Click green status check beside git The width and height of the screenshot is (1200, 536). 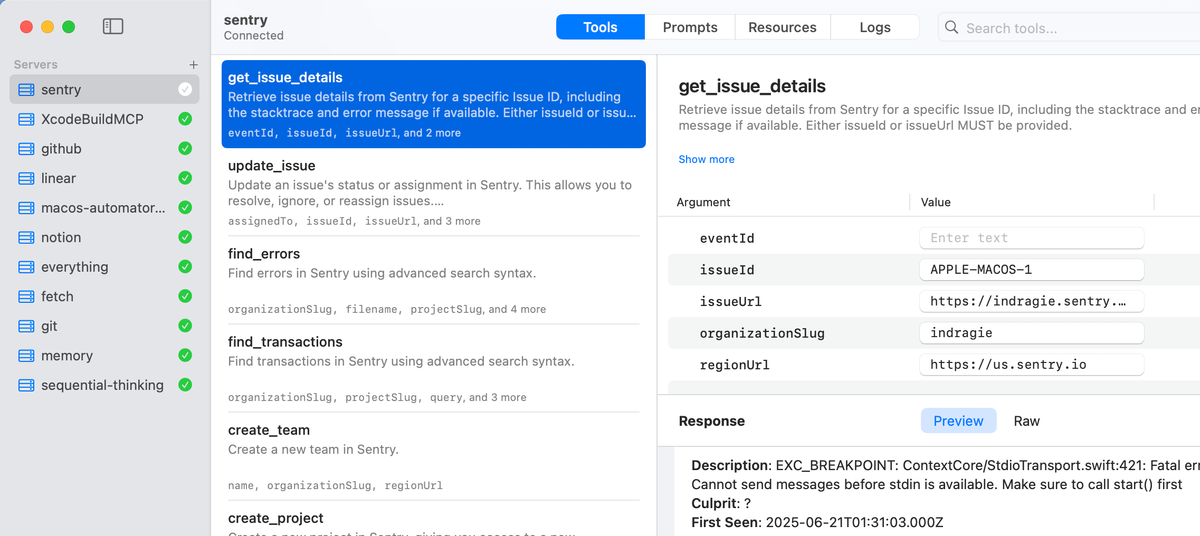click(185, 326)
